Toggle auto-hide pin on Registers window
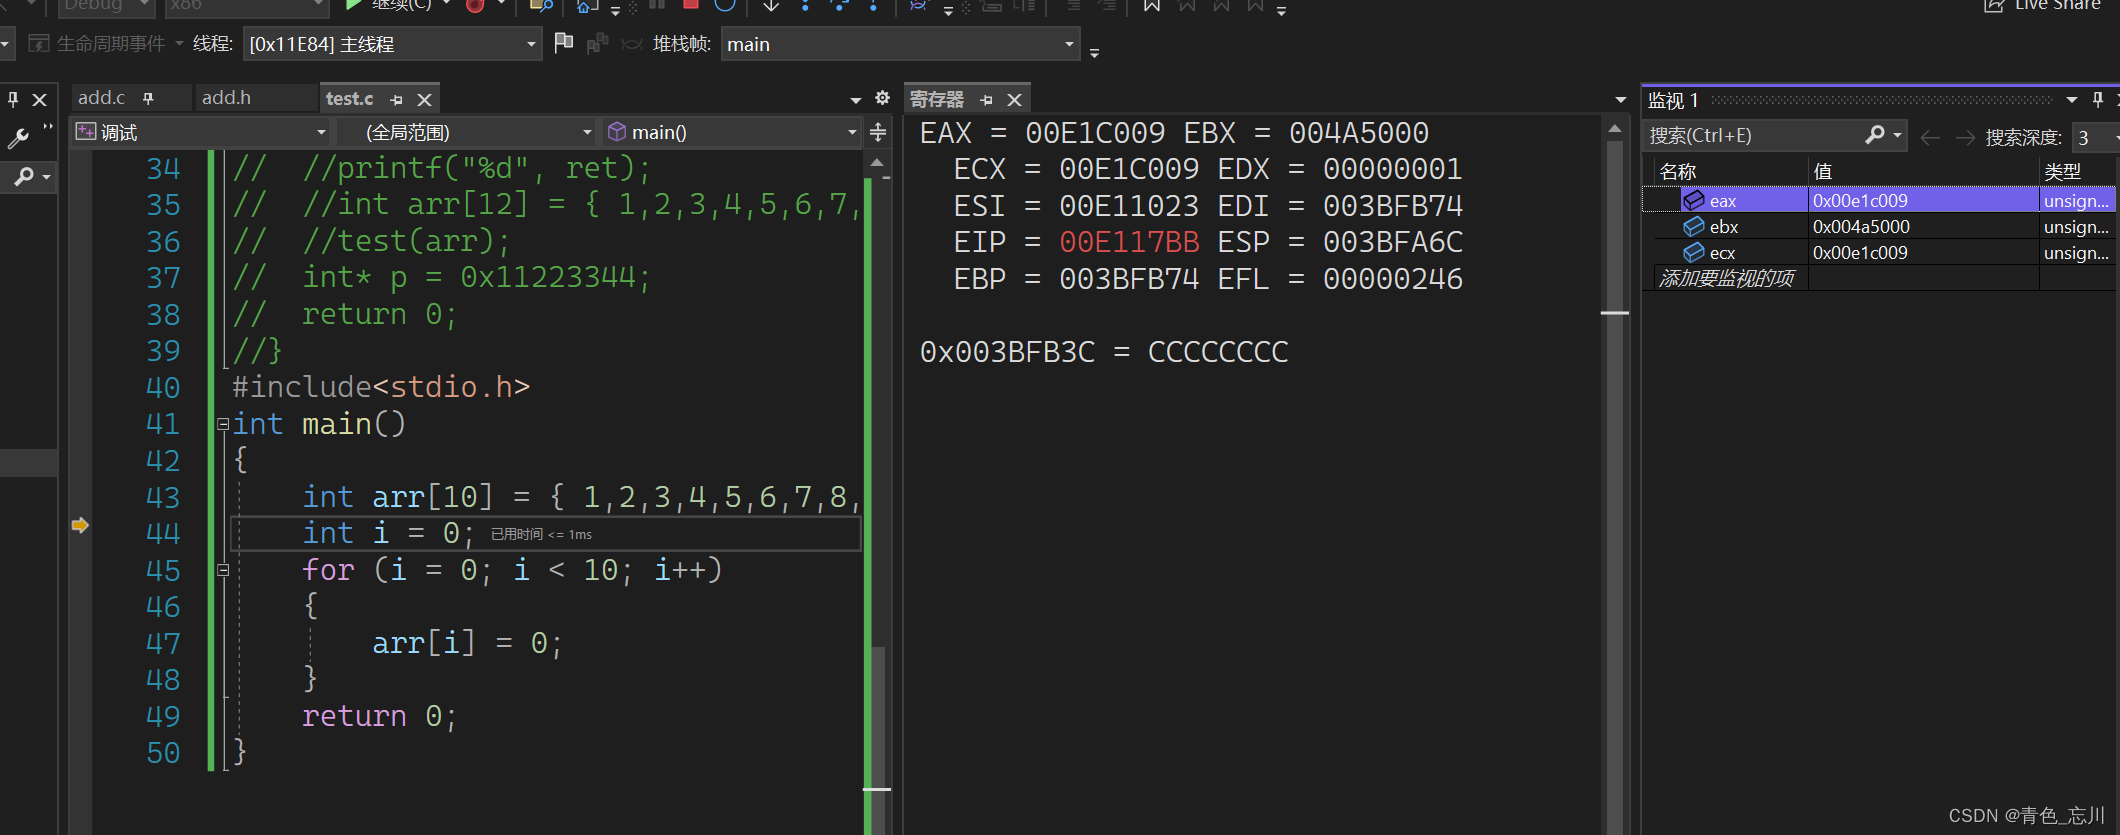The width and height of the screenshot is (2120, 835). click(987, 99)
